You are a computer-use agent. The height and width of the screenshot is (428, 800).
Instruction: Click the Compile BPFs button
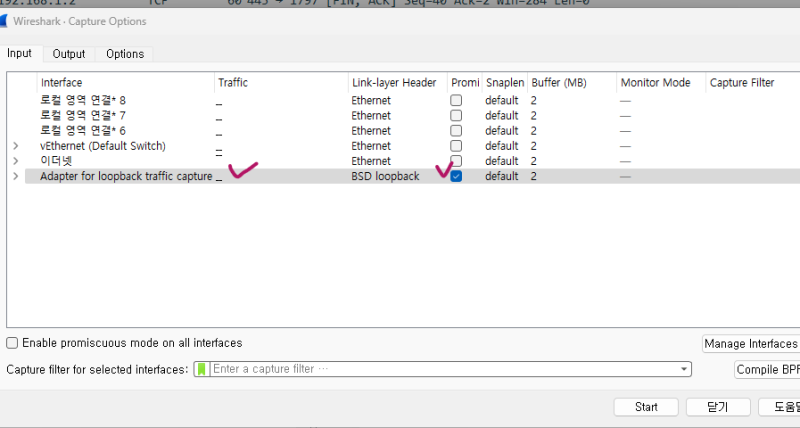click(x=767, y=369)
